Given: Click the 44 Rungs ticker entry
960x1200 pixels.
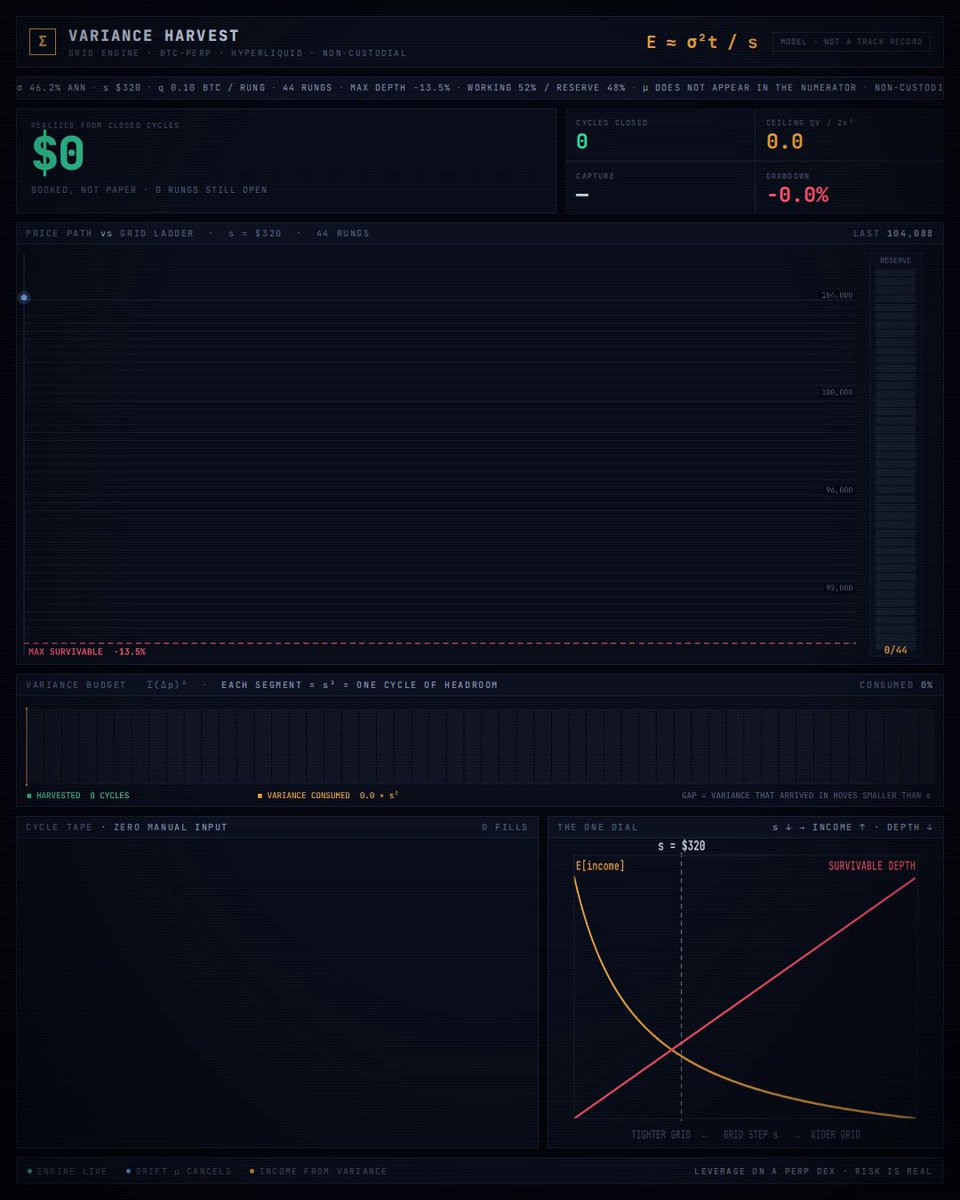Looking at the screenshot, I should [x=308, y=88].
